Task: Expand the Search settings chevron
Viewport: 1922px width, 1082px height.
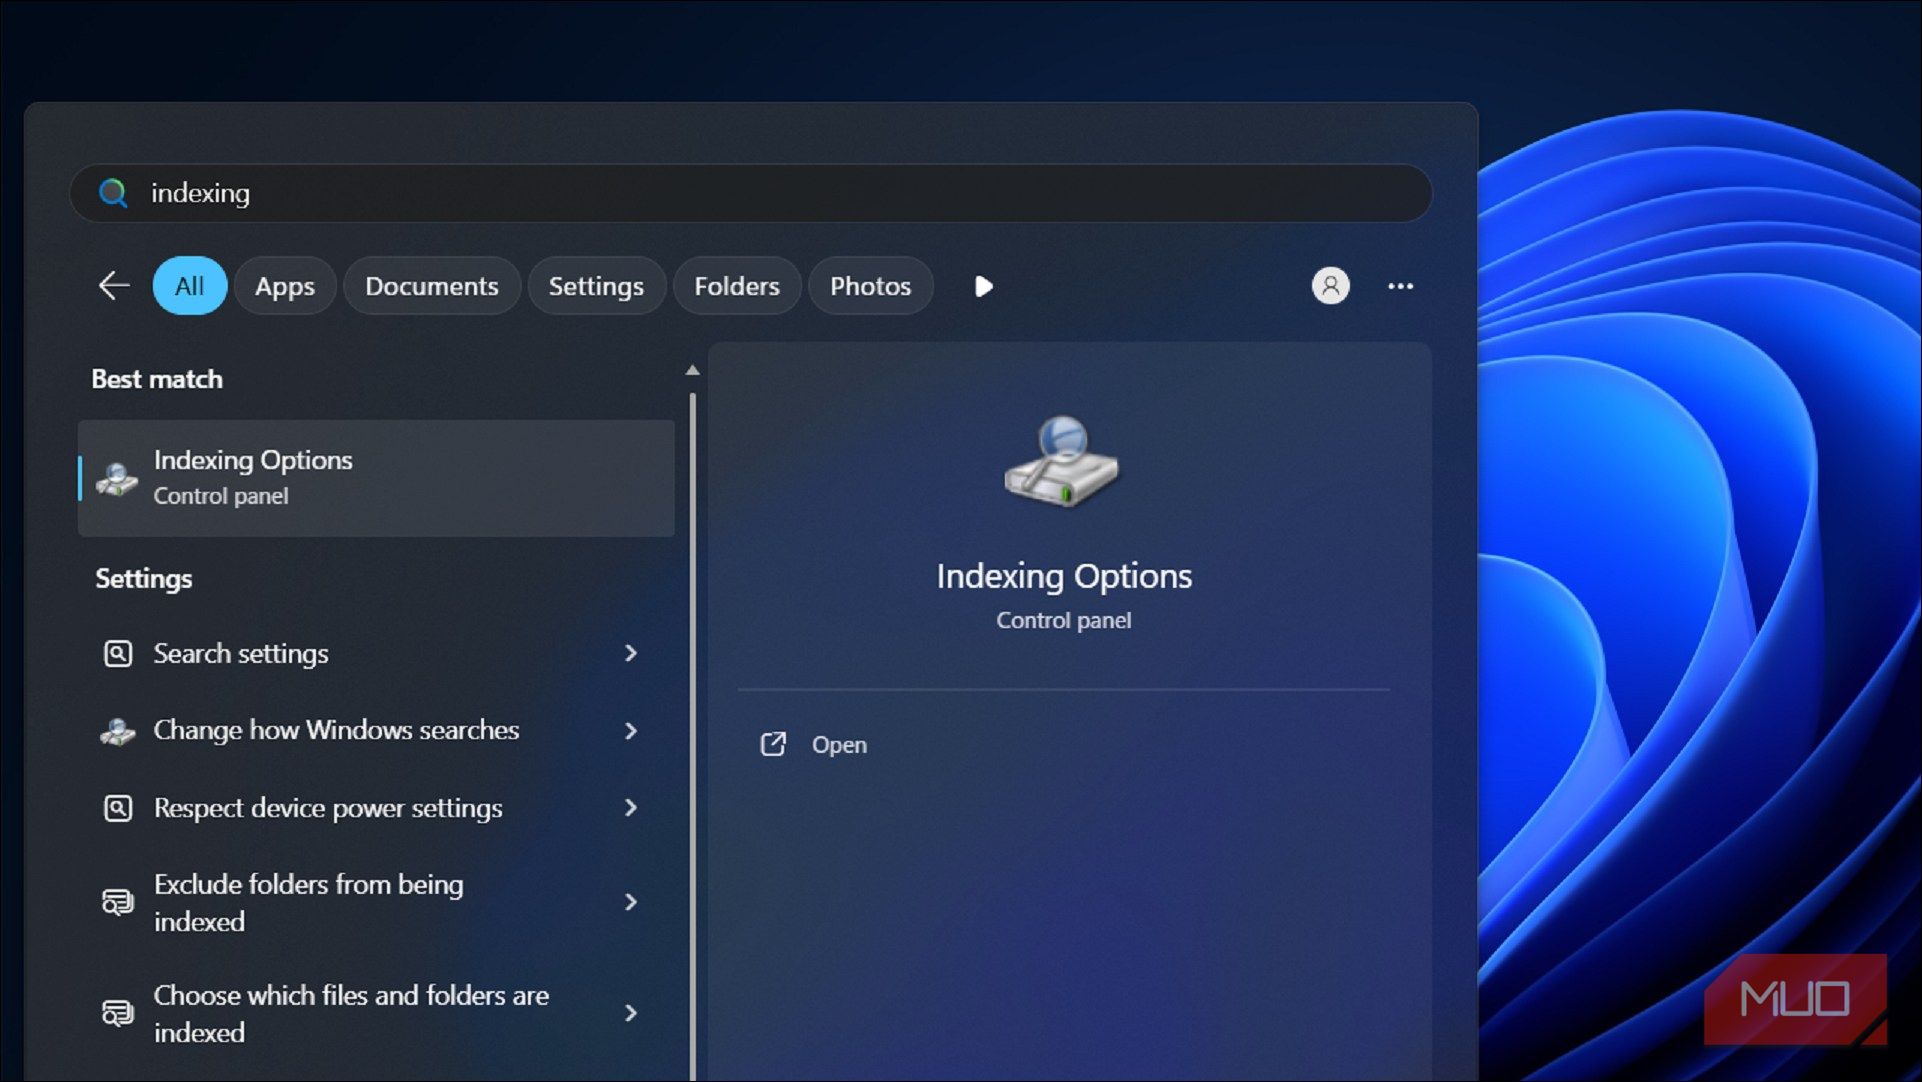Action: (631, 653)
